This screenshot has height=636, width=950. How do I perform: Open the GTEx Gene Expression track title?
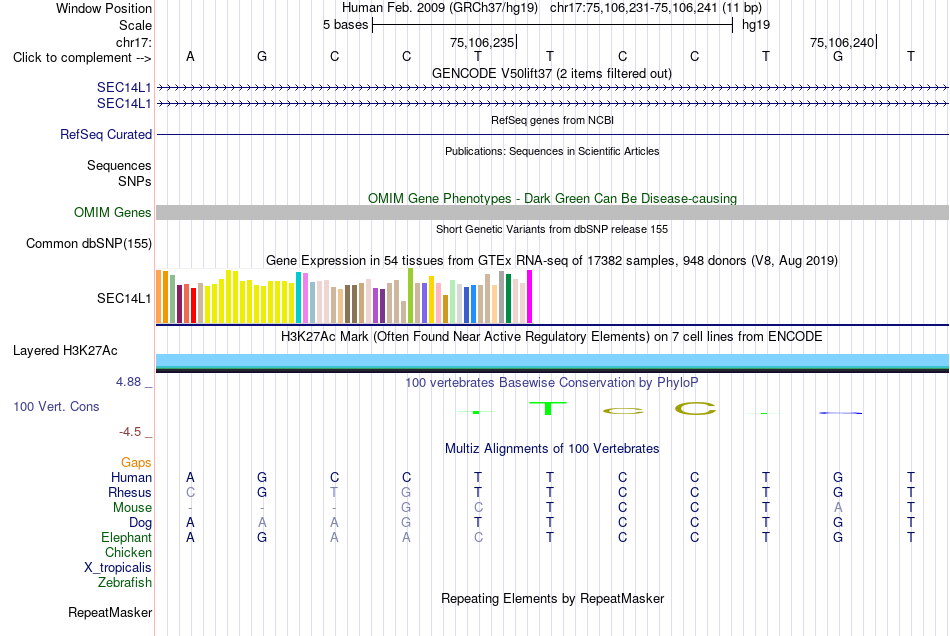click(552, 260)
